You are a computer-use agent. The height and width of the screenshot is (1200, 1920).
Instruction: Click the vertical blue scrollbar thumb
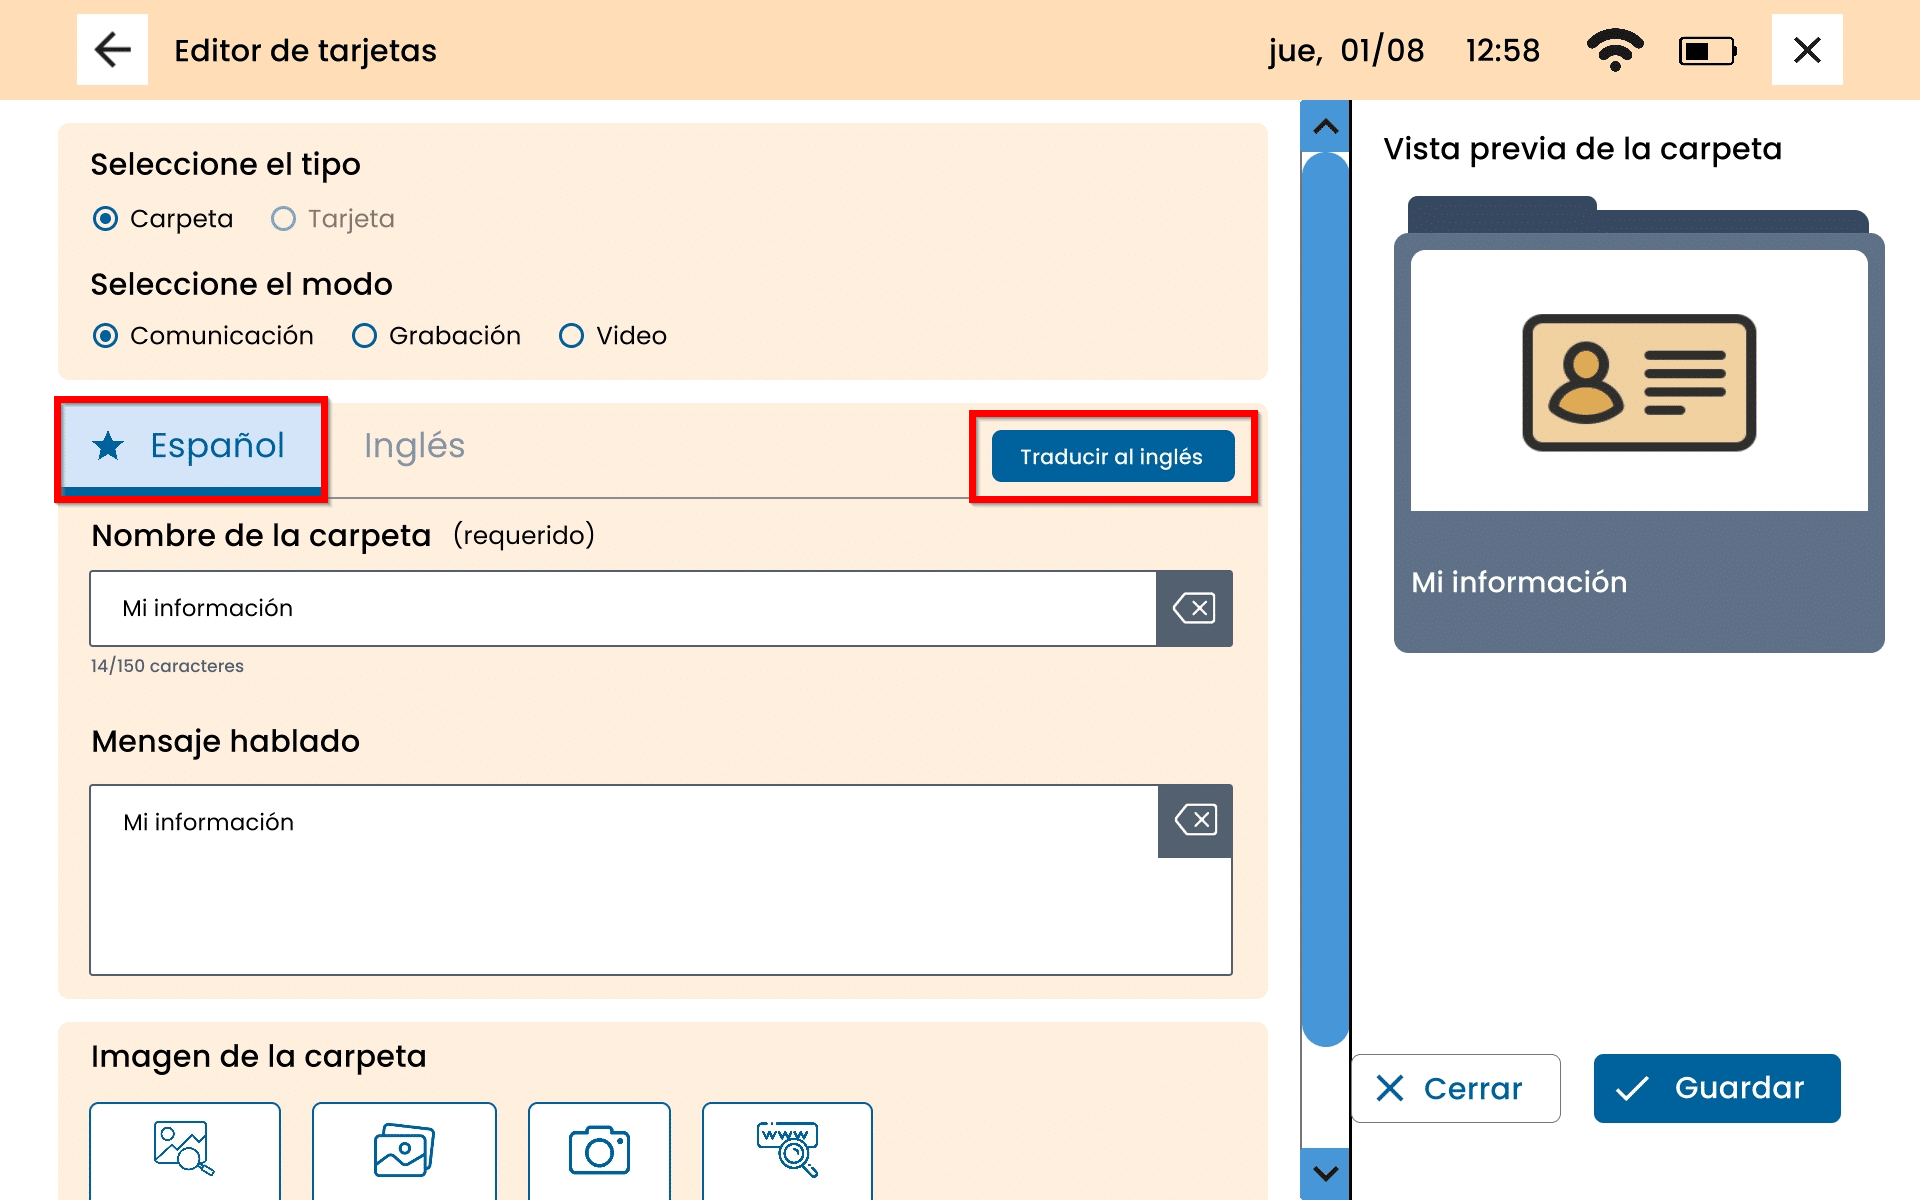pyautogui.click(x=1326, y=600)
